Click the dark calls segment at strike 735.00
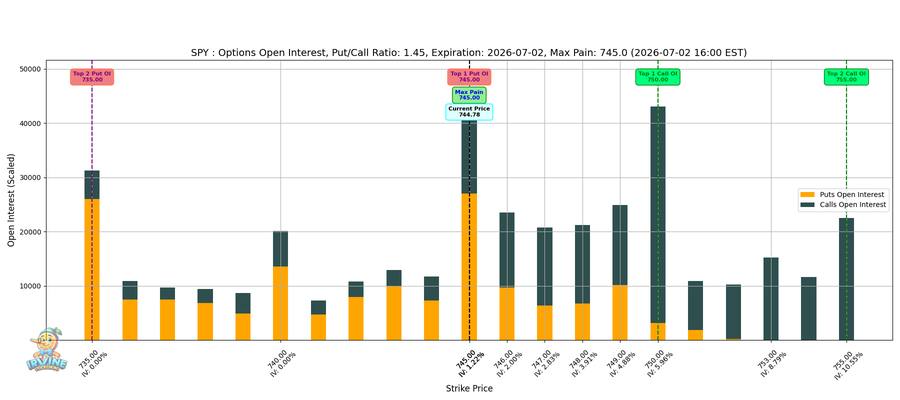 point(92,185)
